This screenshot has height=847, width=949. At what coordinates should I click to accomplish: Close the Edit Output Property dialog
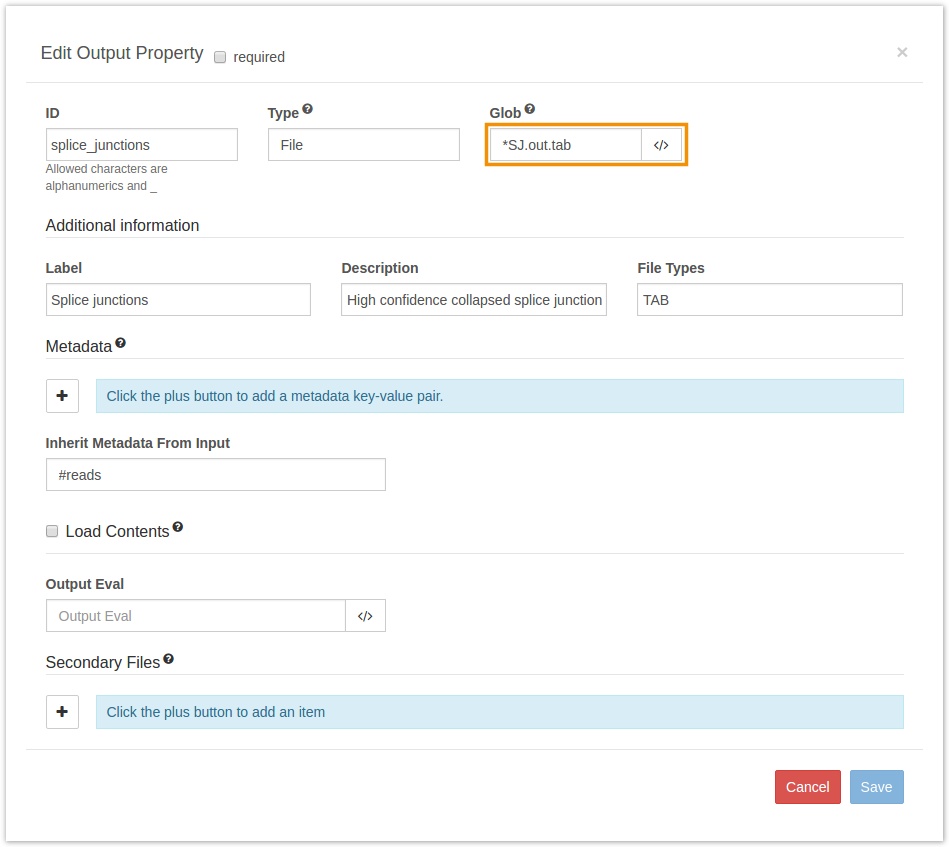[x=902, y=52]
